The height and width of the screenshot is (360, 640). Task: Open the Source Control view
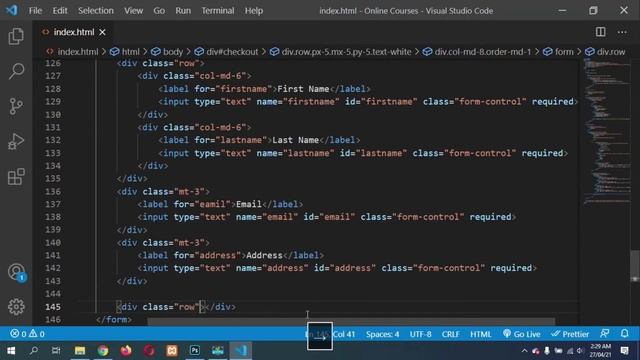click(x=16, y=107)
